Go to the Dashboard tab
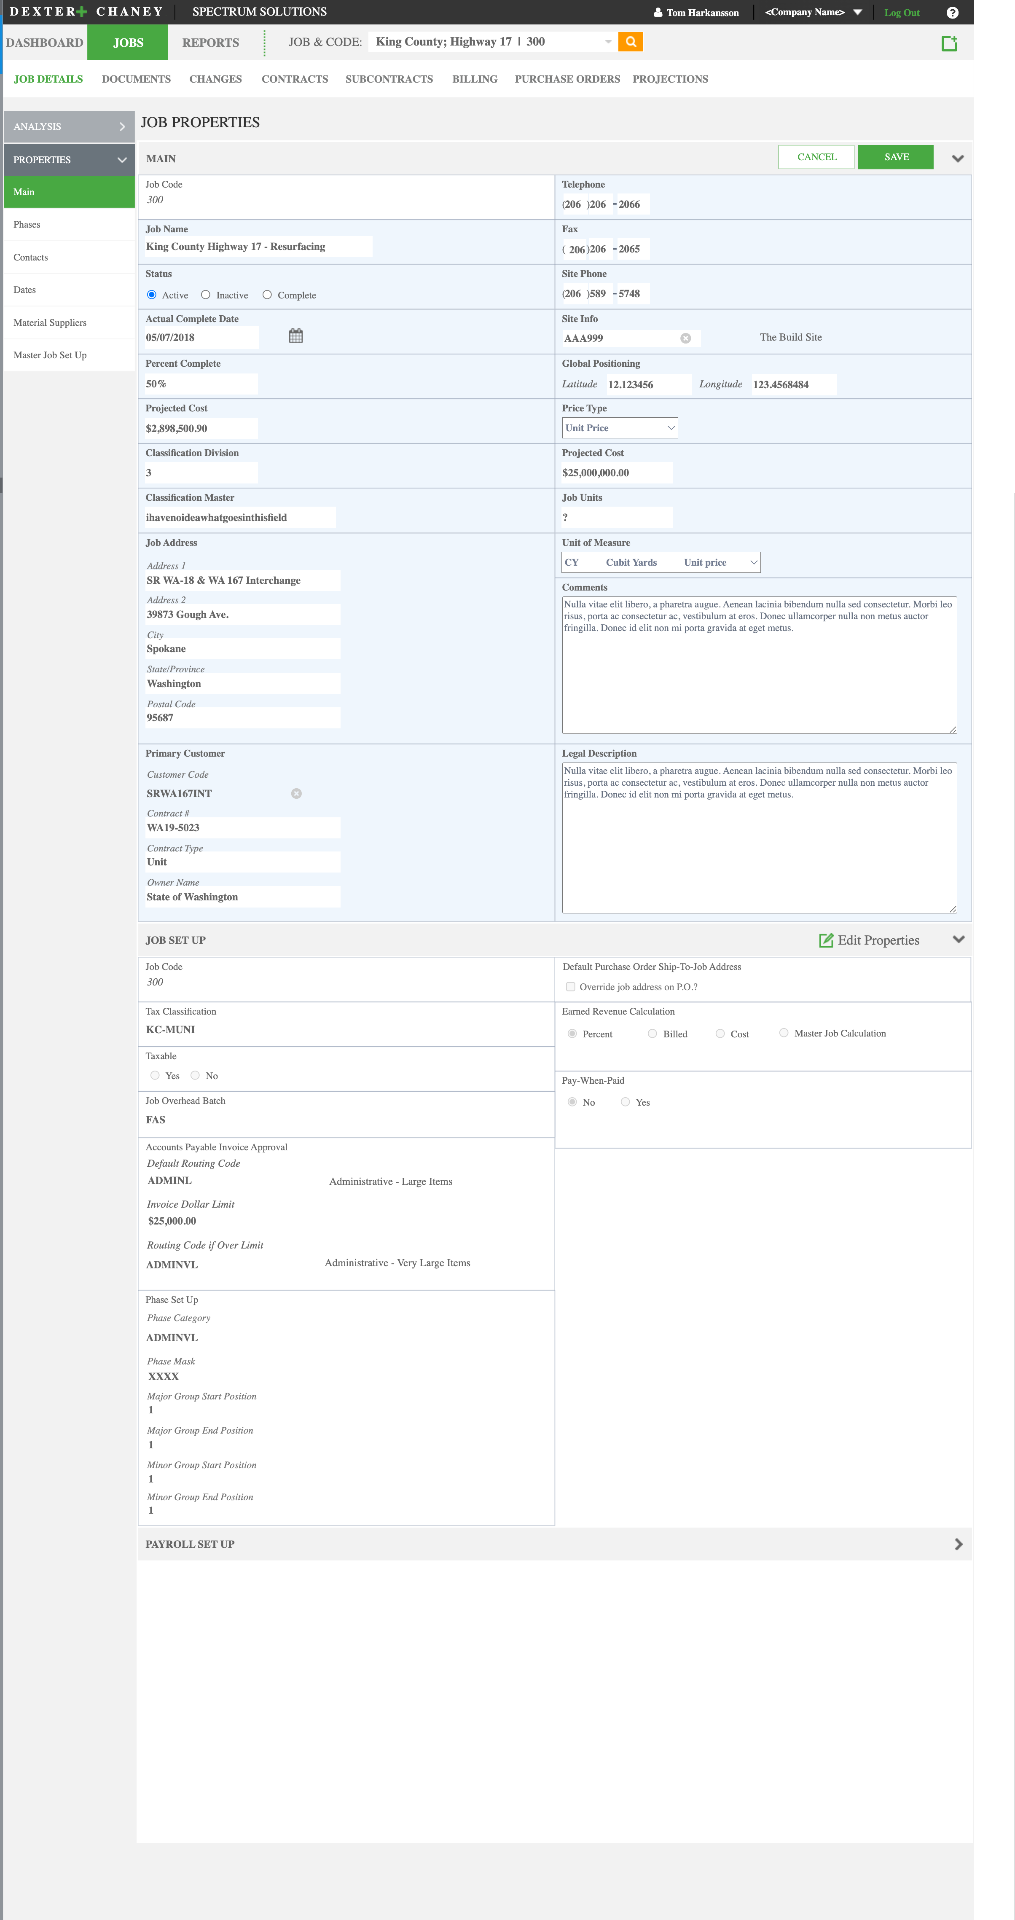The image size is (1015, 1920). 44,42
